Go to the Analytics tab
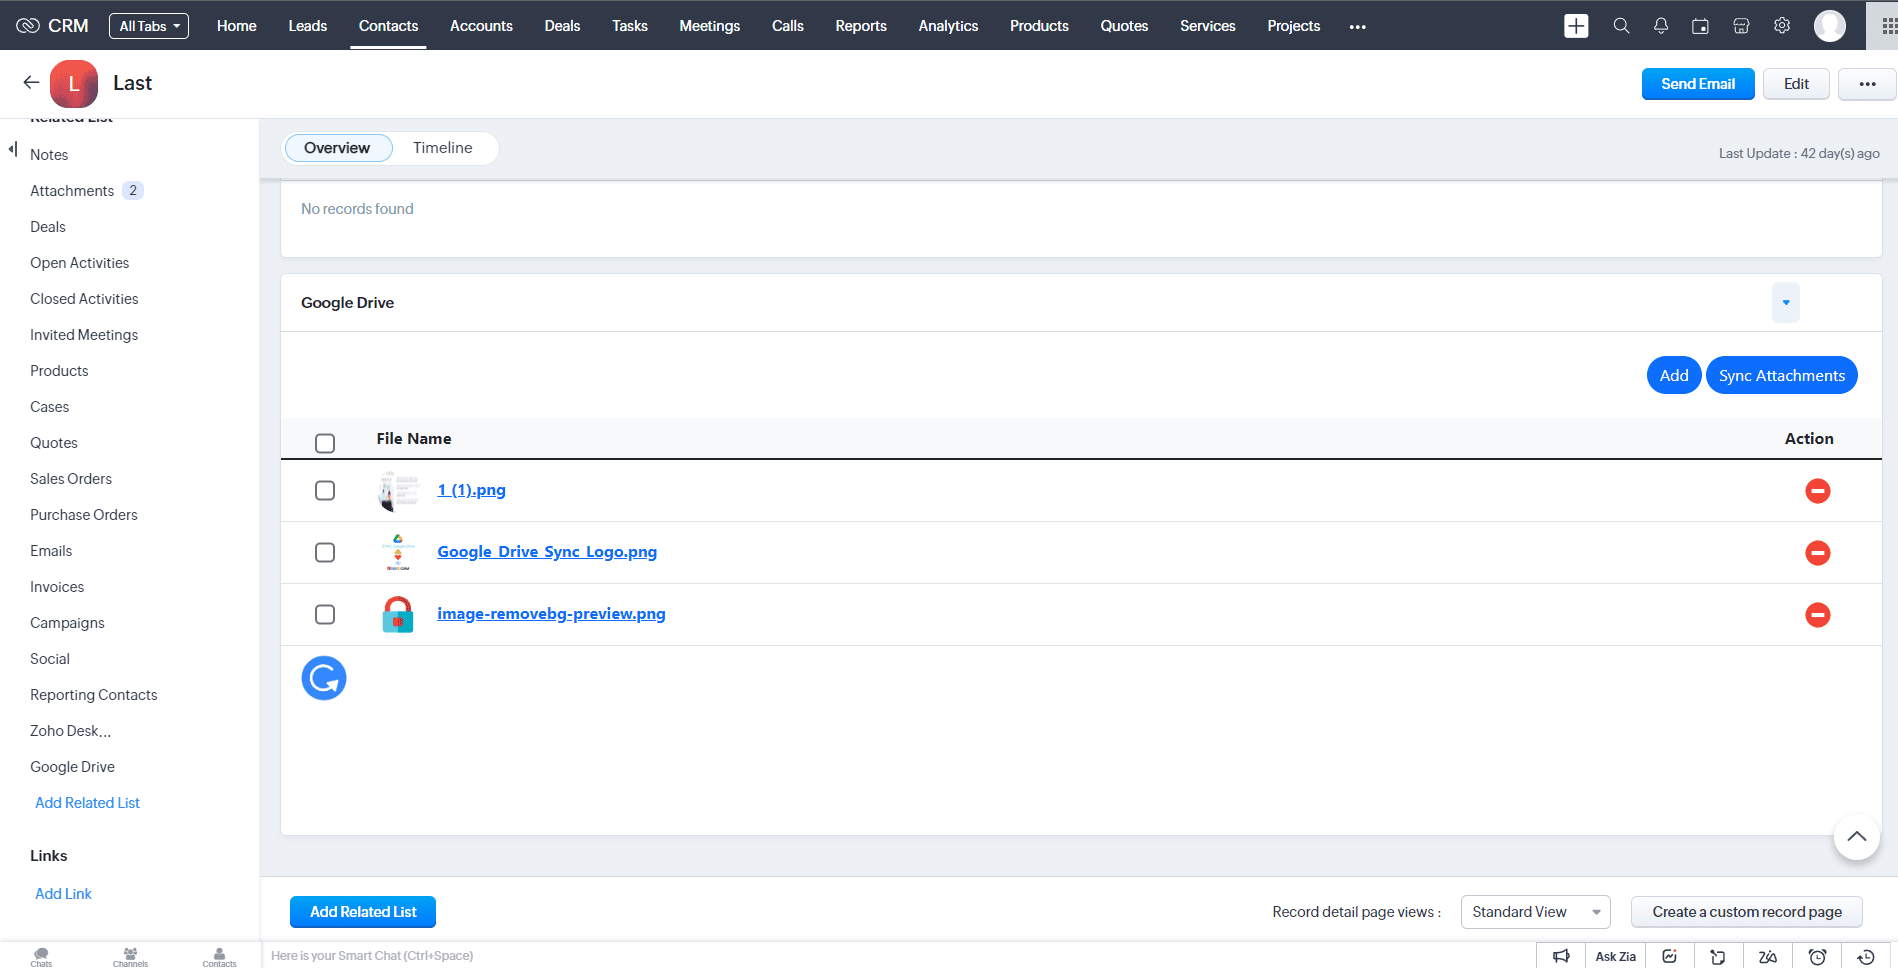This screenshot has height=968, width=1898. point(948,26)
